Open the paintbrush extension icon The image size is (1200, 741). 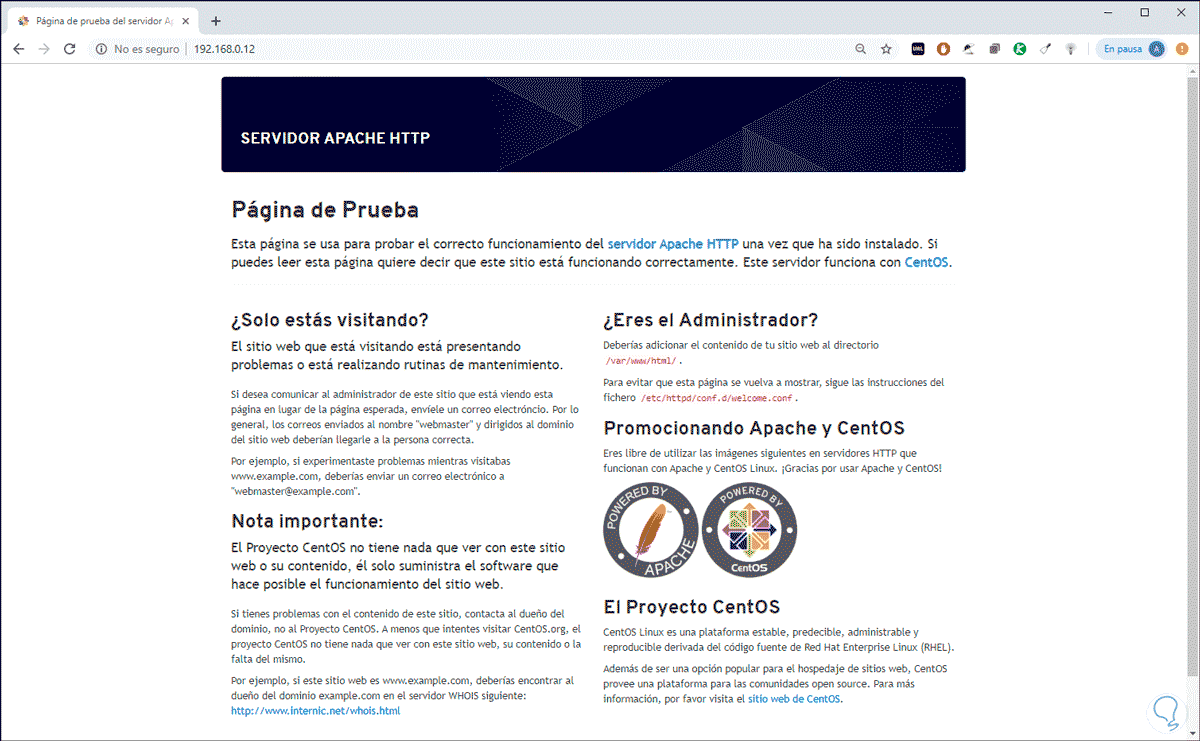1045,49
